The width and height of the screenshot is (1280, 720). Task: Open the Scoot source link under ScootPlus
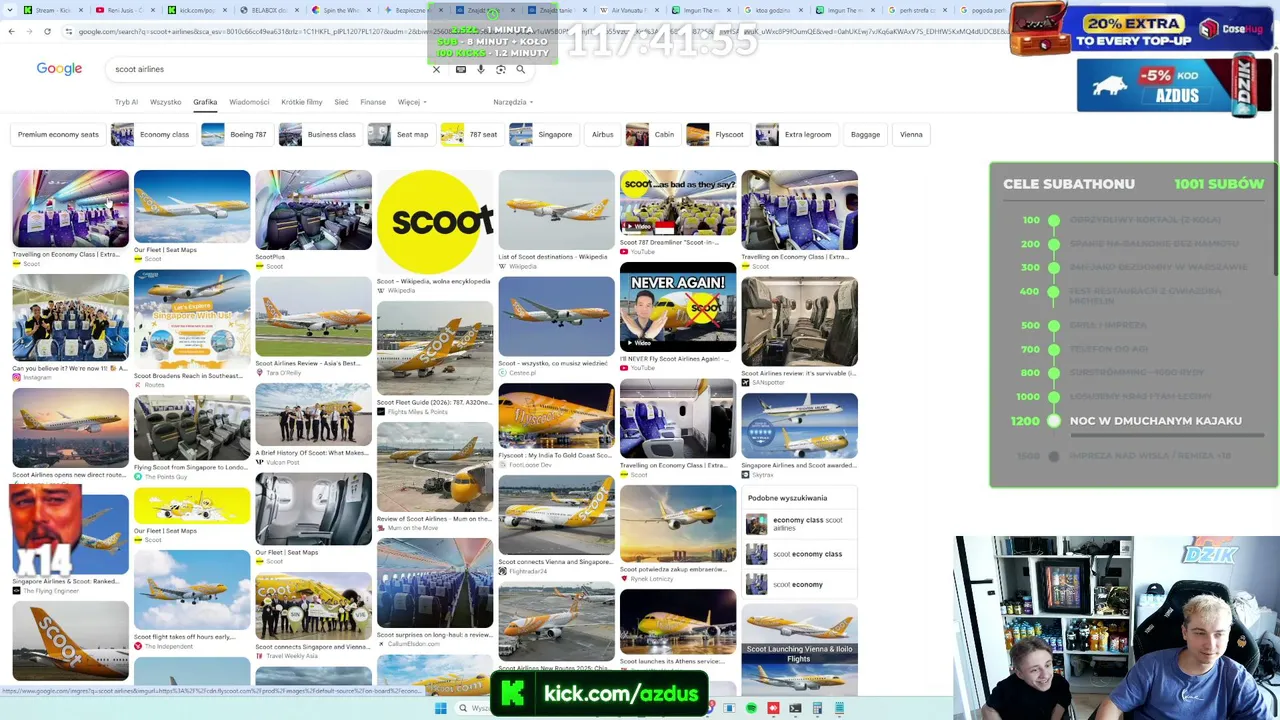coord(271,266)
